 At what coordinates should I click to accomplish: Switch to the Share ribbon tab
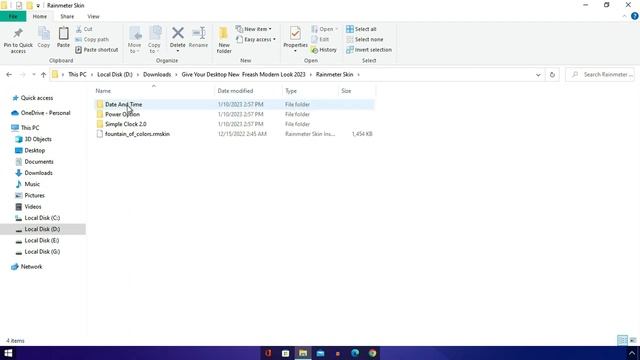coord(67,17)
